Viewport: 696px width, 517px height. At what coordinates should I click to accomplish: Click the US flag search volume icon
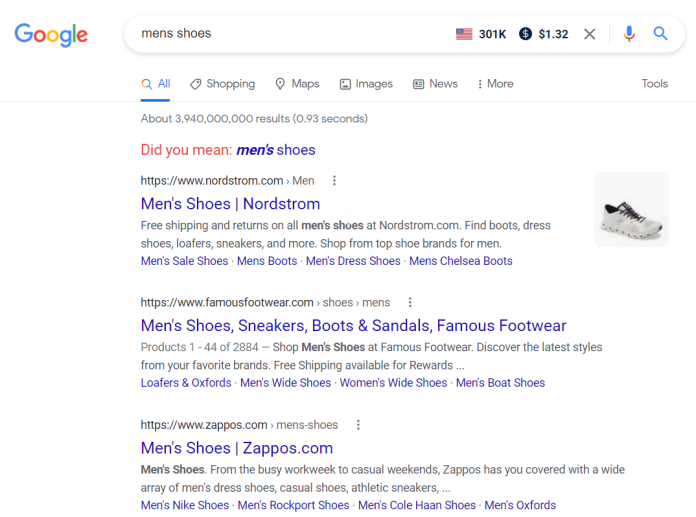click(x=464, y=34)
